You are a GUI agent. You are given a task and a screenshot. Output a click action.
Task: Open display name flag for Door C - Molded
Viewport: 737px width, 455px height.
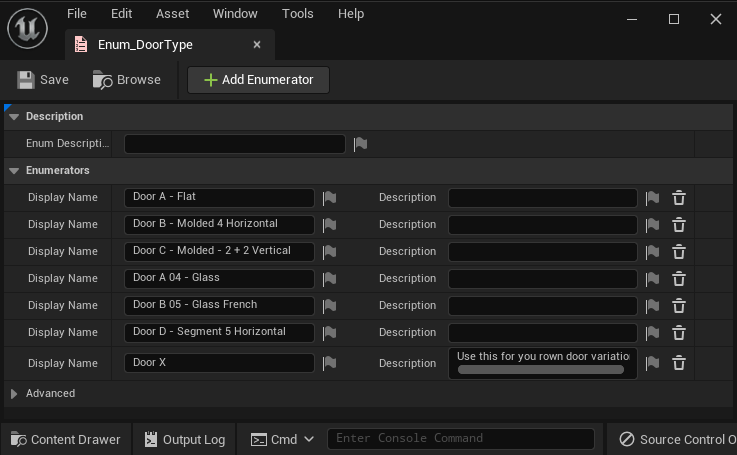329,252
